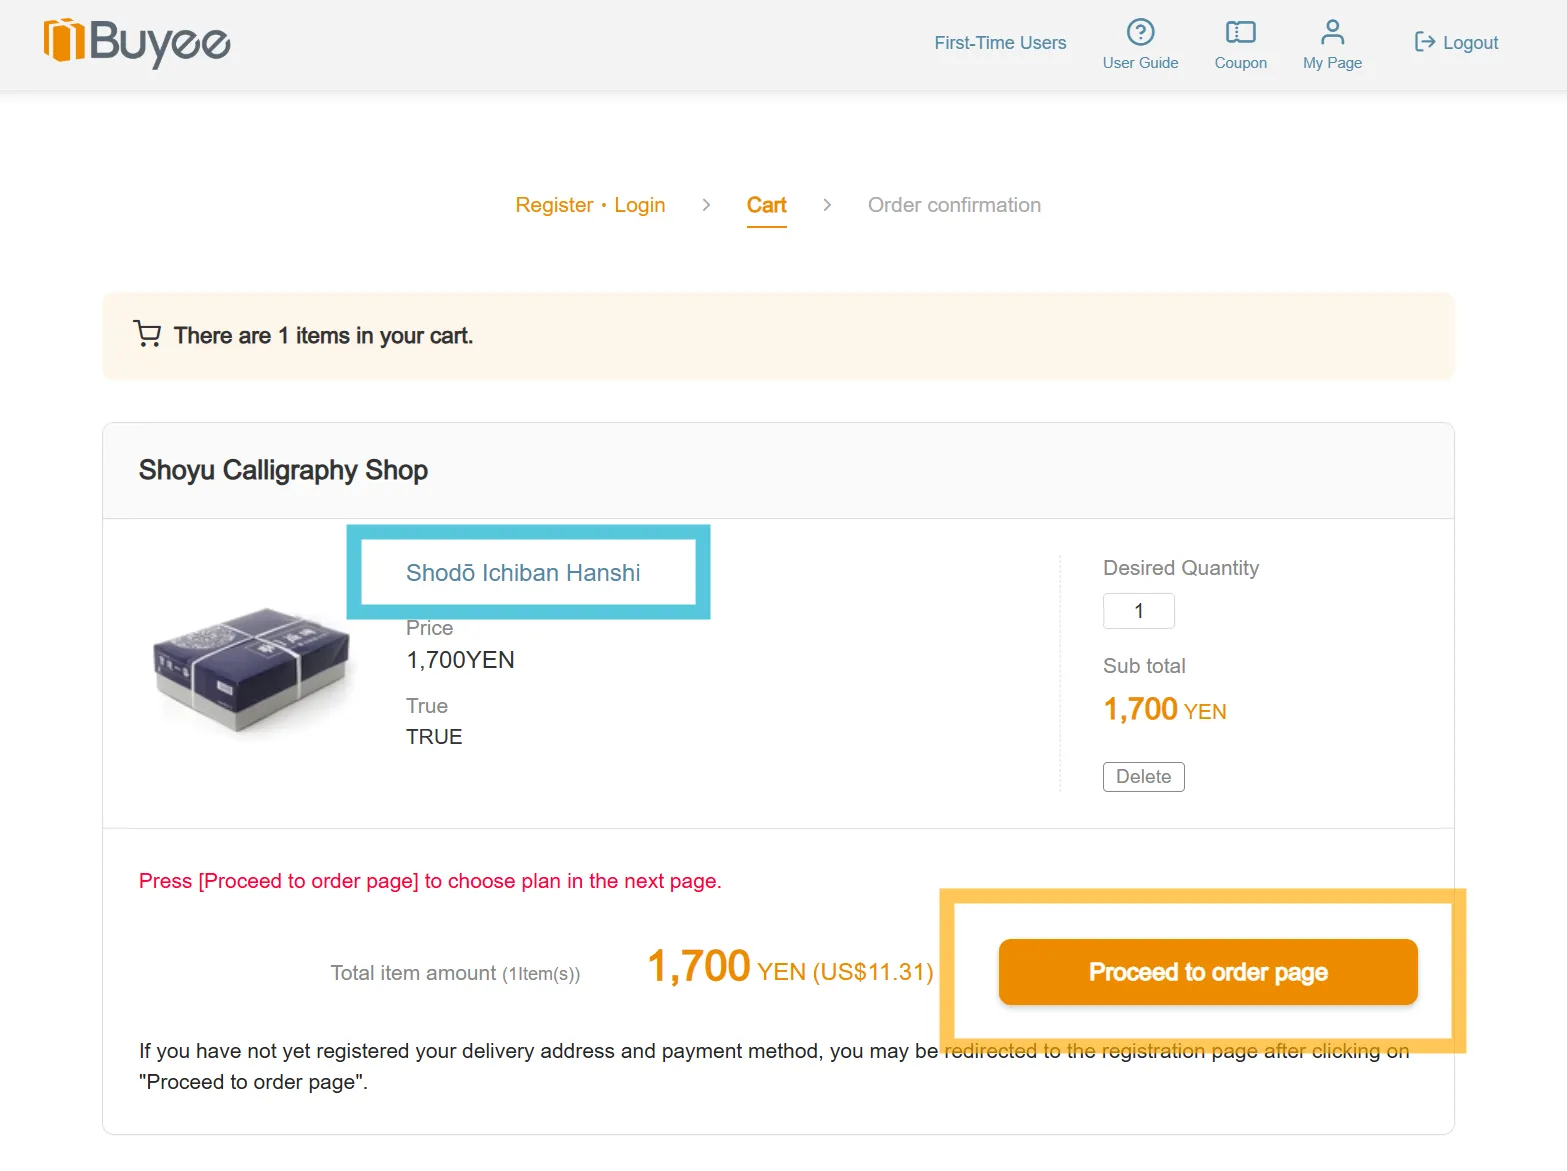The image size is (1567, 1171).
Task: Open My Page person icon
Action: 1332,32
